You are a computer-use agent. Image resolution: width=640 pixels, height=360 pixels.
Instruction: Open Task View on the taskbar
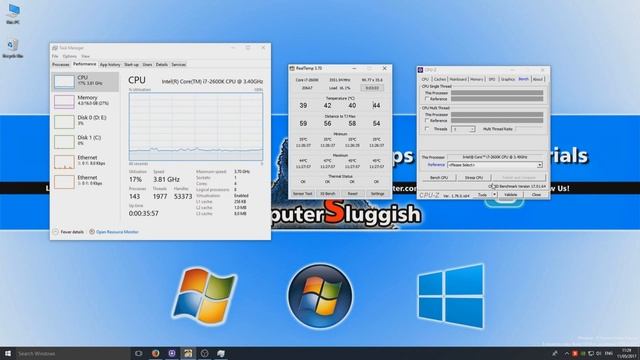pyautogui.click(x=138, y=353)
